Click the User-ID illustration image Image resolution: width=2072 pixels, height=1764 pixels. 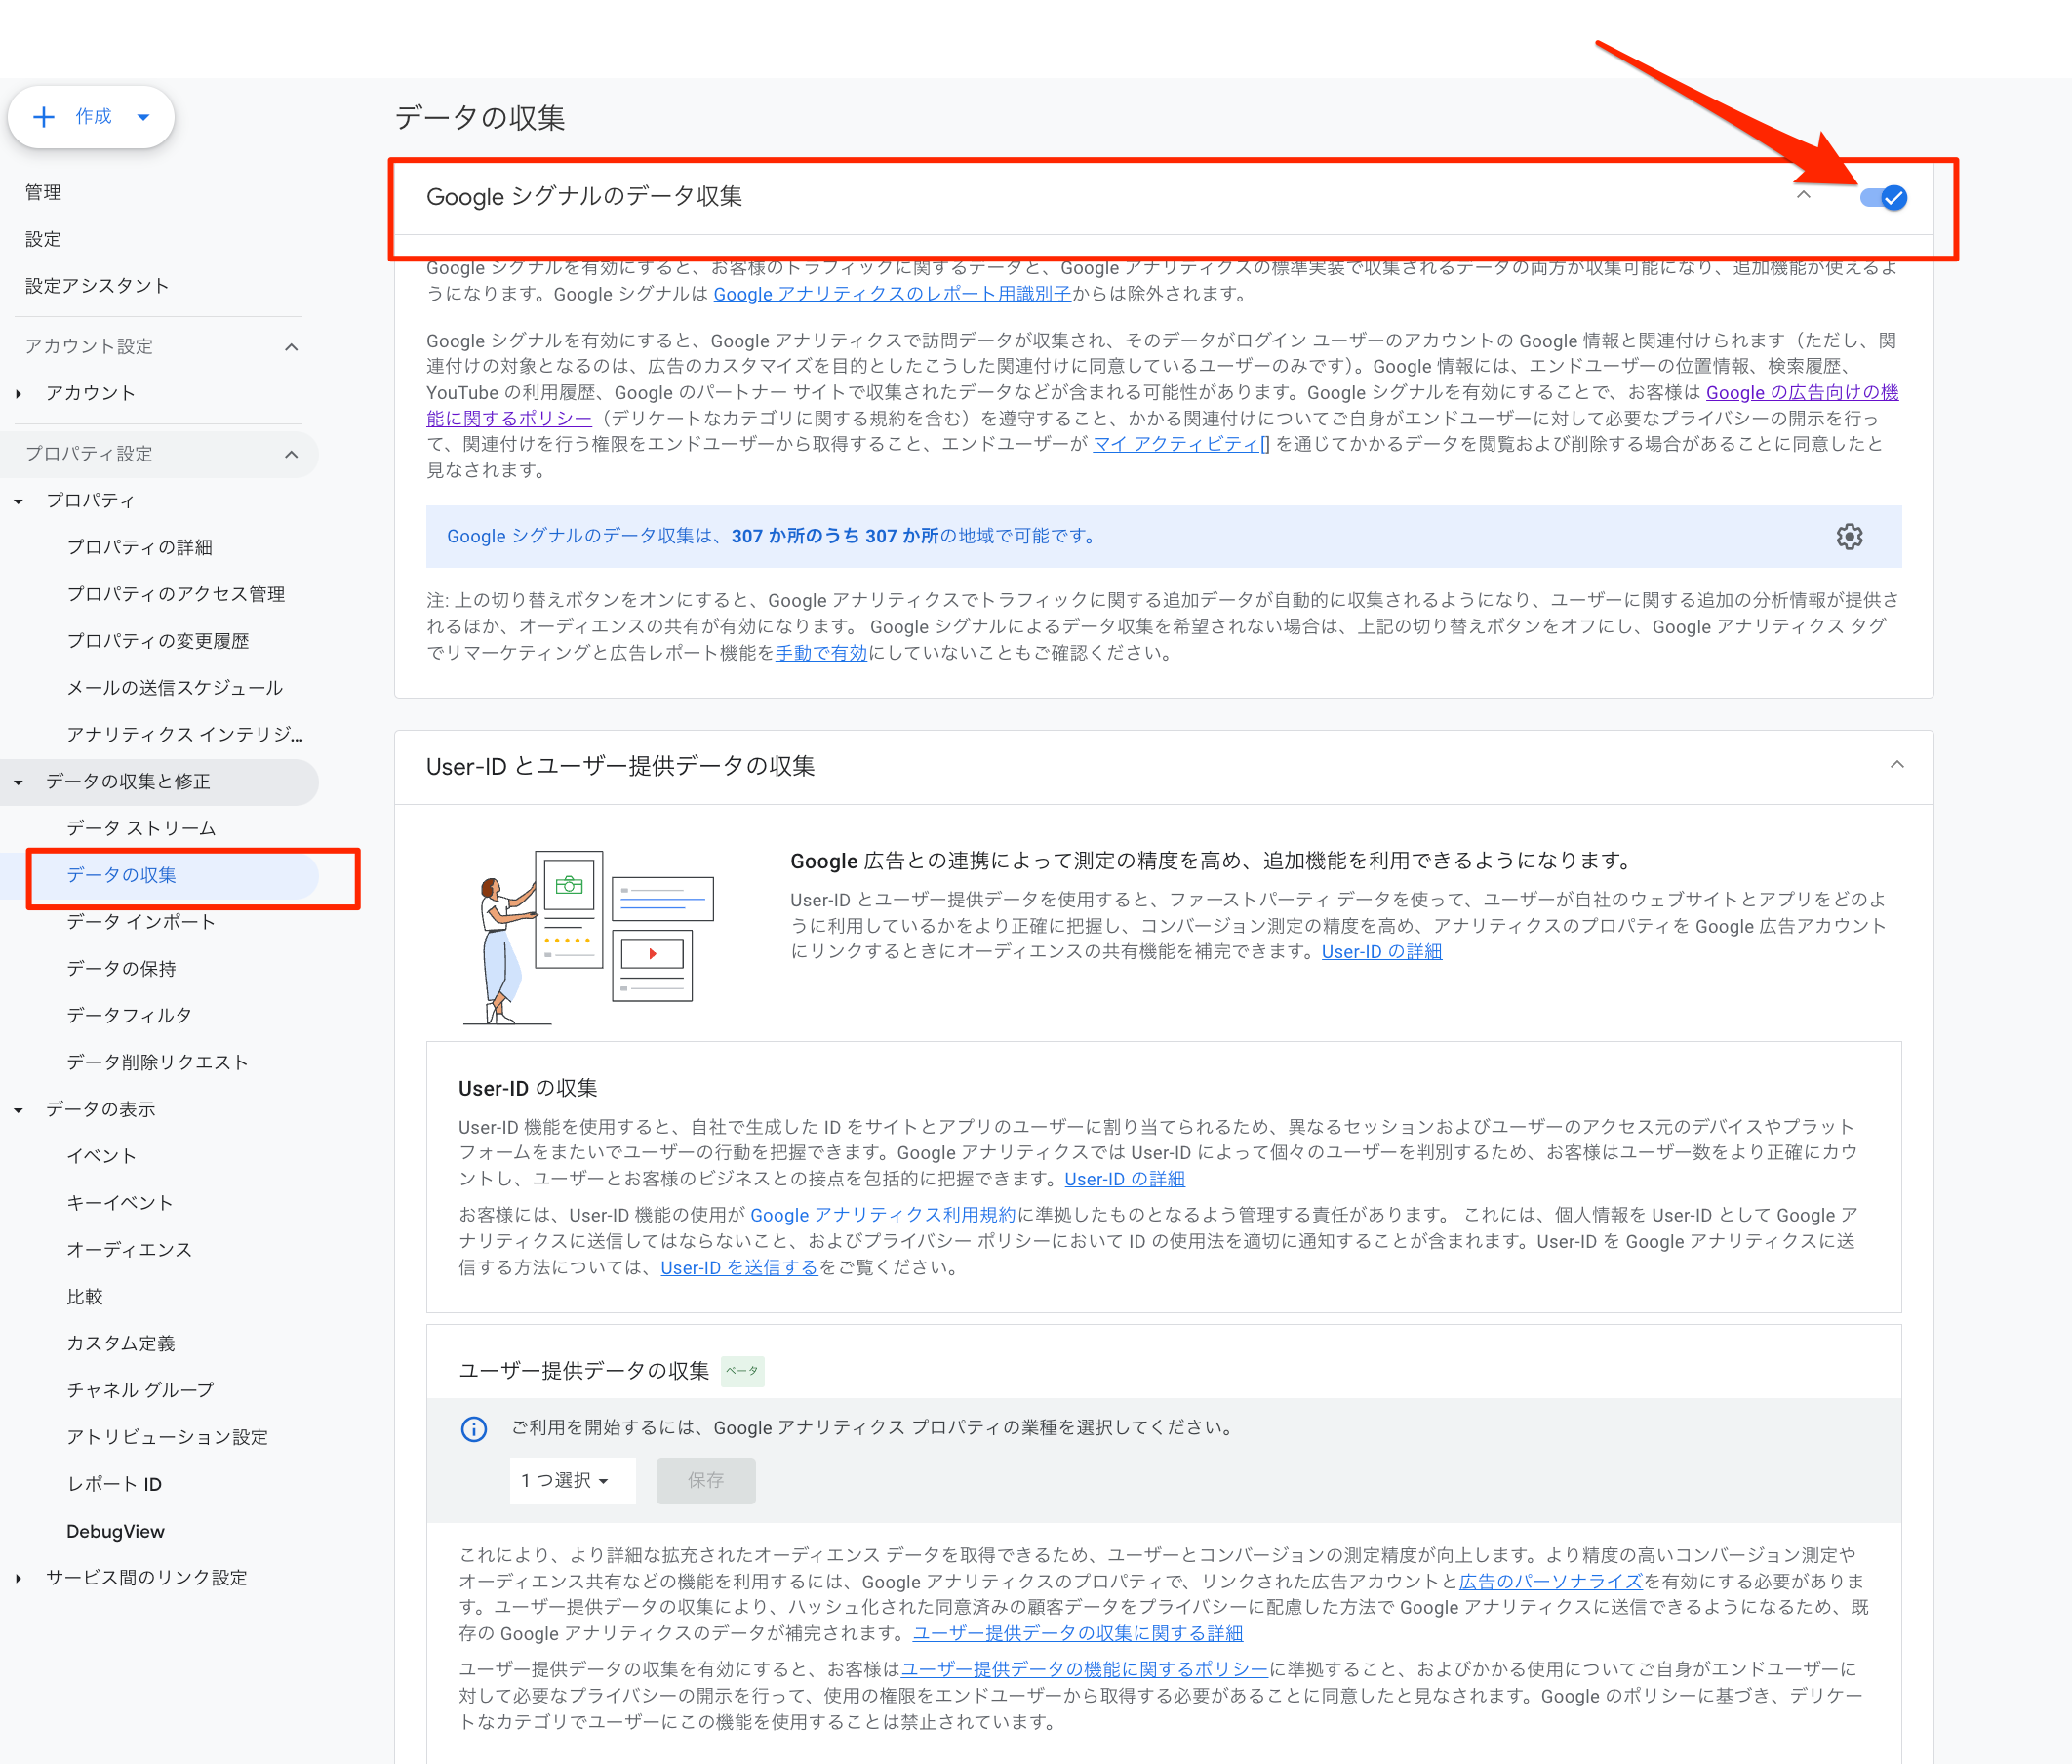coord(589,938)
